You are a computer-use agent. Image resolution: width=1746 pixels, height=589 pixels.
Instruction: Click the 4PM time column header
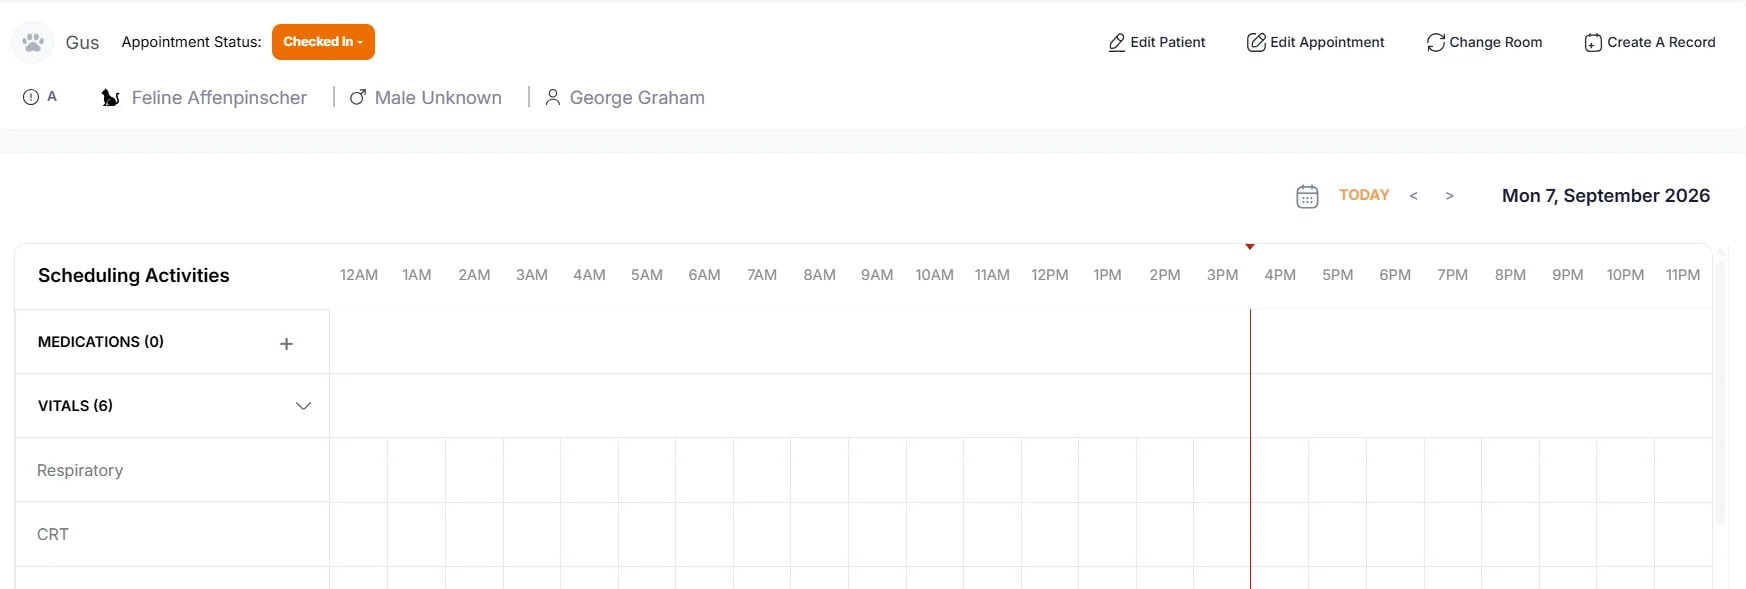click(1280, 275)
